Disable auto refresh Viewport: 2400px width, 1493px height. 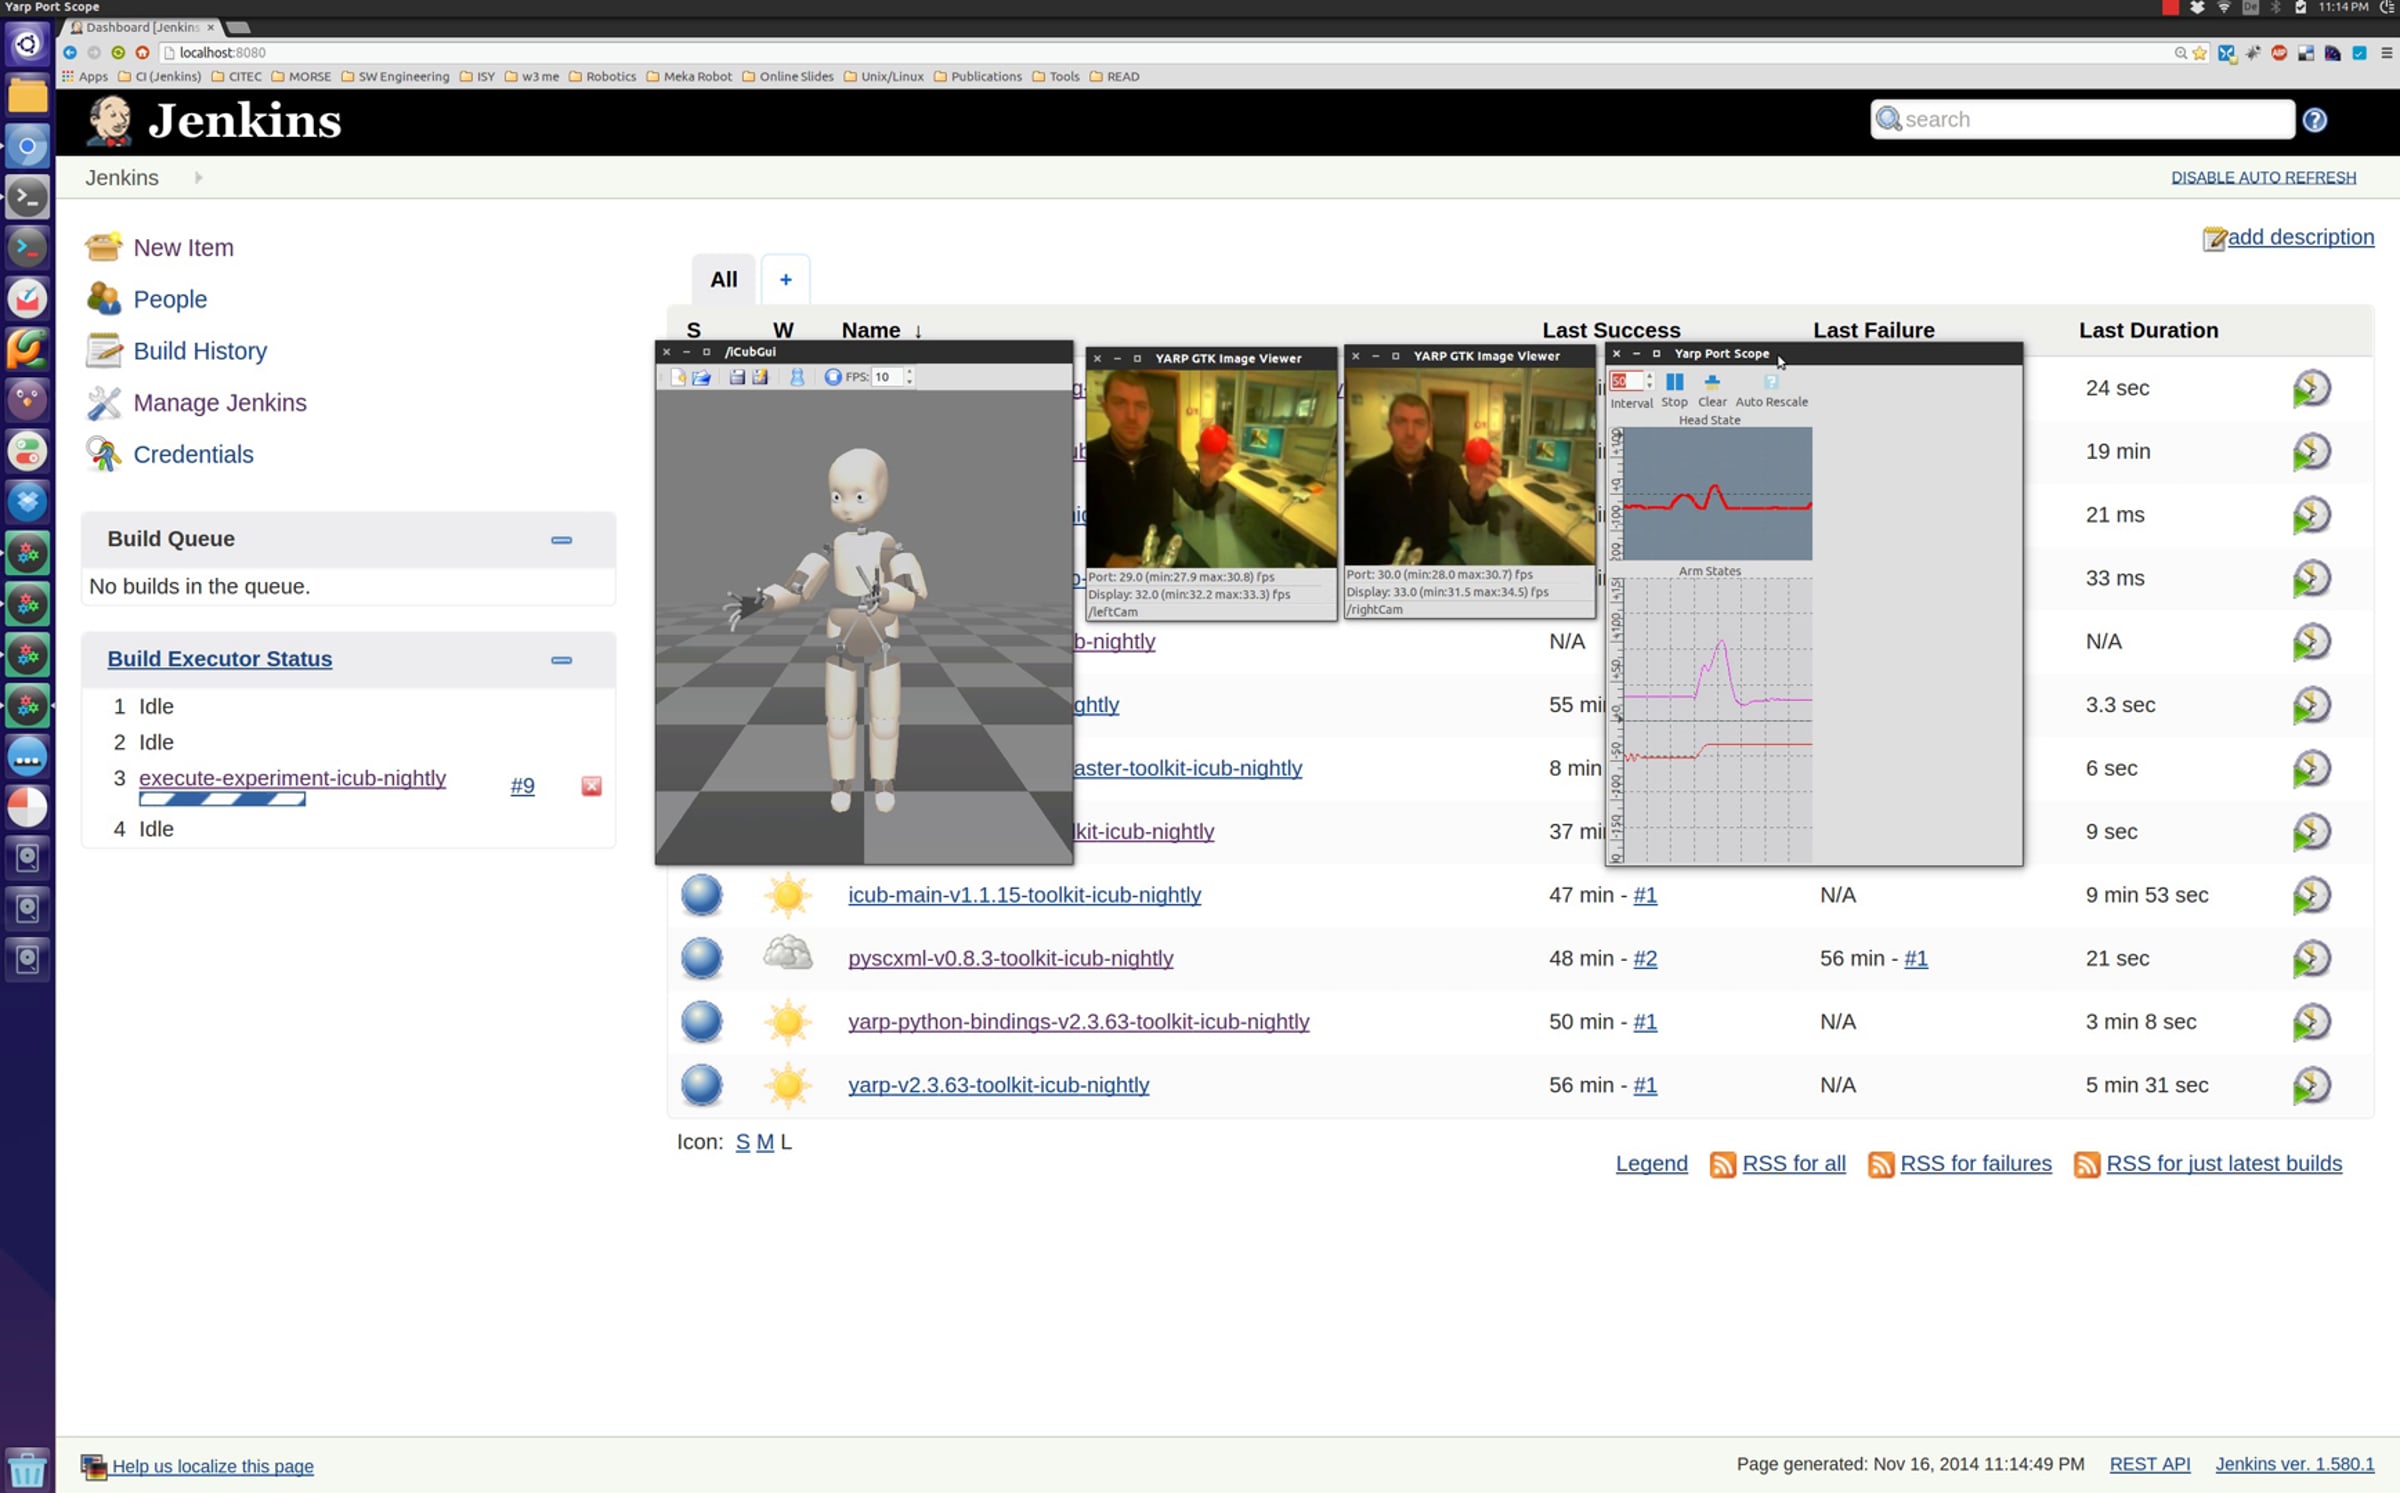click(2263, 178)
